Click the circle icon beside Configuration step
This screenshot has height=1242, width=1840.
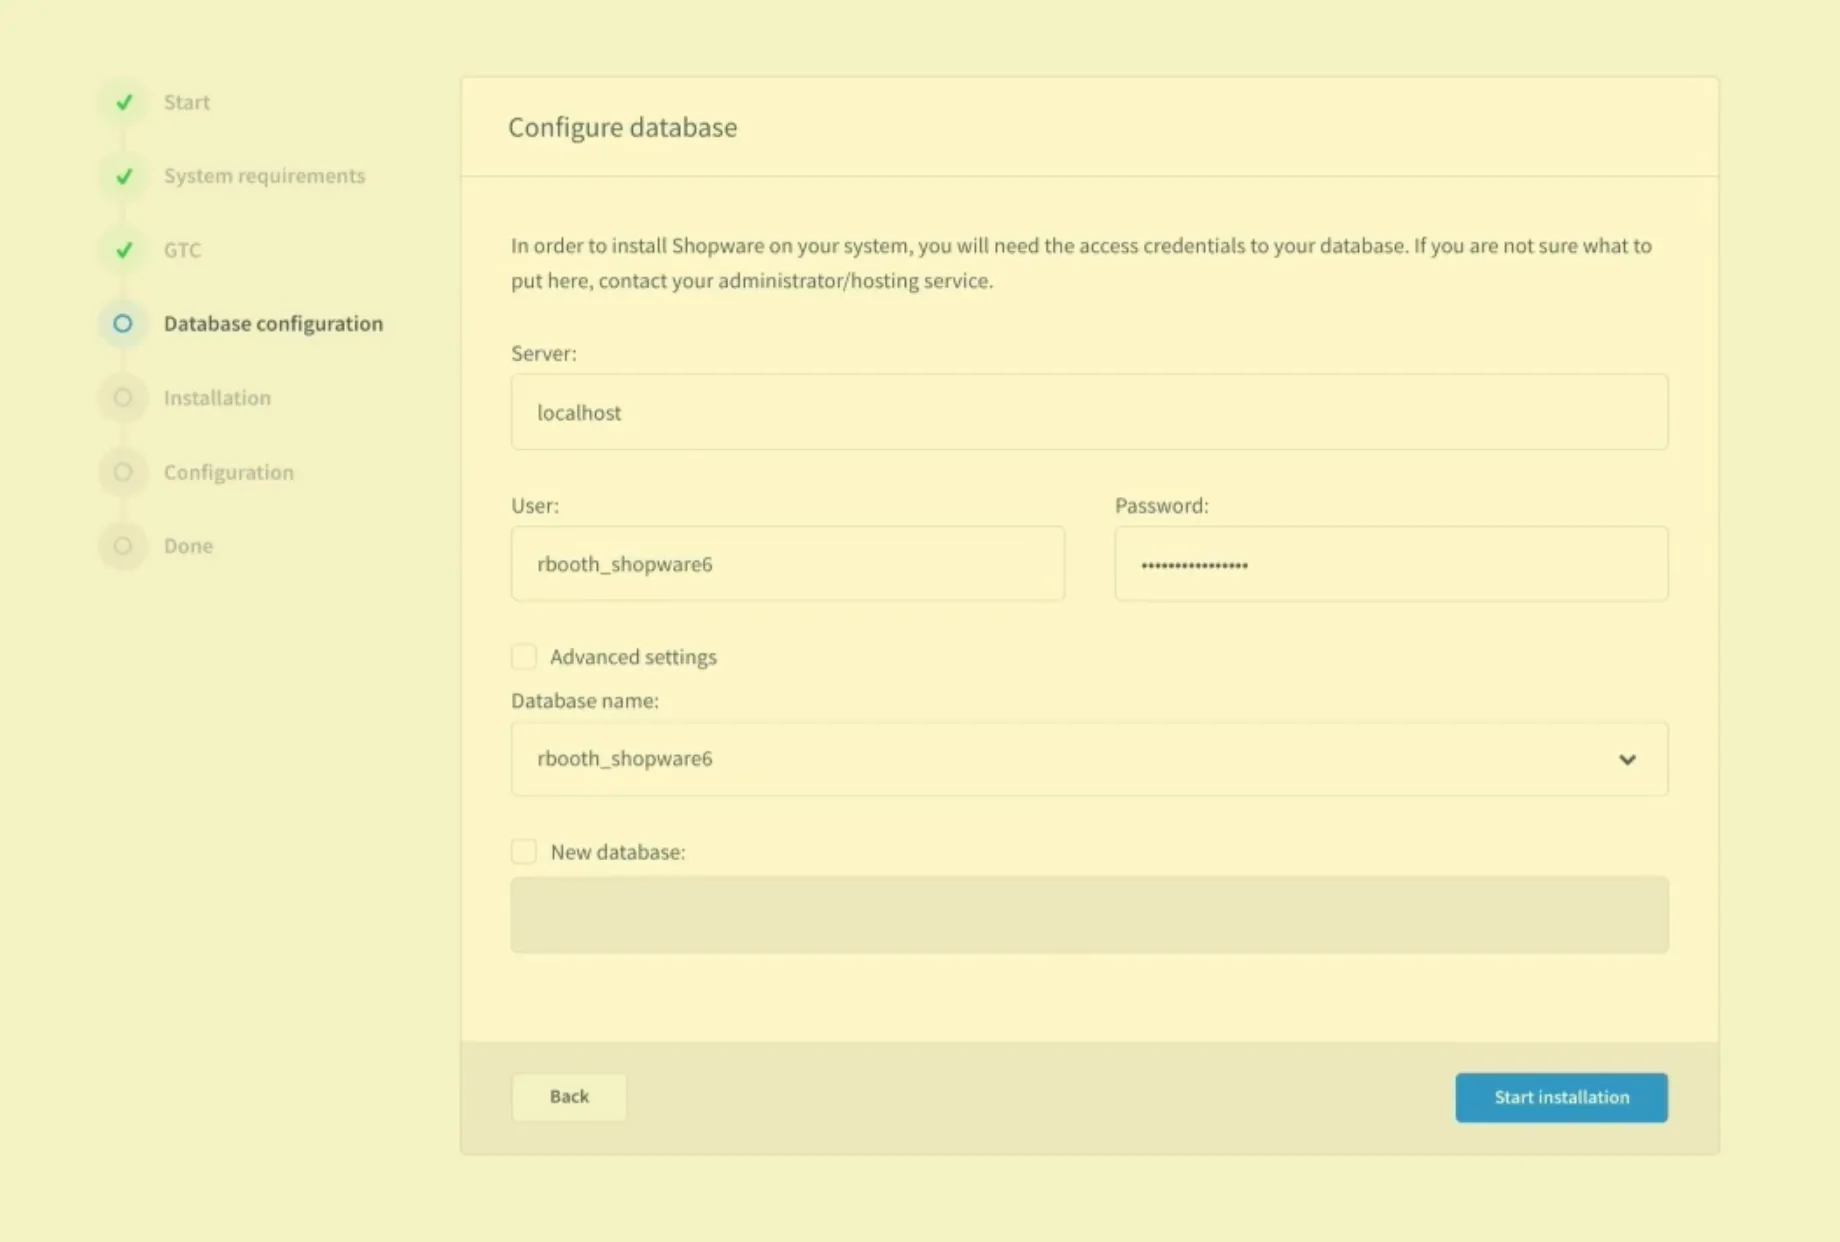tap(123, 472)
